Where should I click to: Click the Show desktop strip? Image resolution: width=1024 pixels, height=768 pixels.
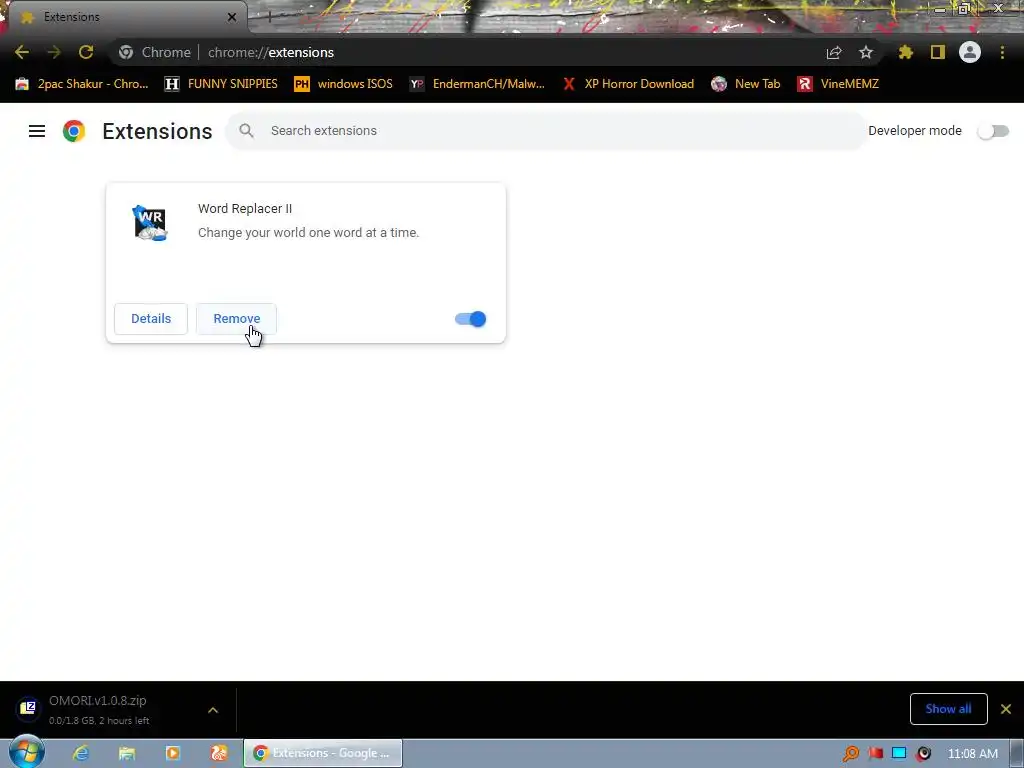(1017, 753)
